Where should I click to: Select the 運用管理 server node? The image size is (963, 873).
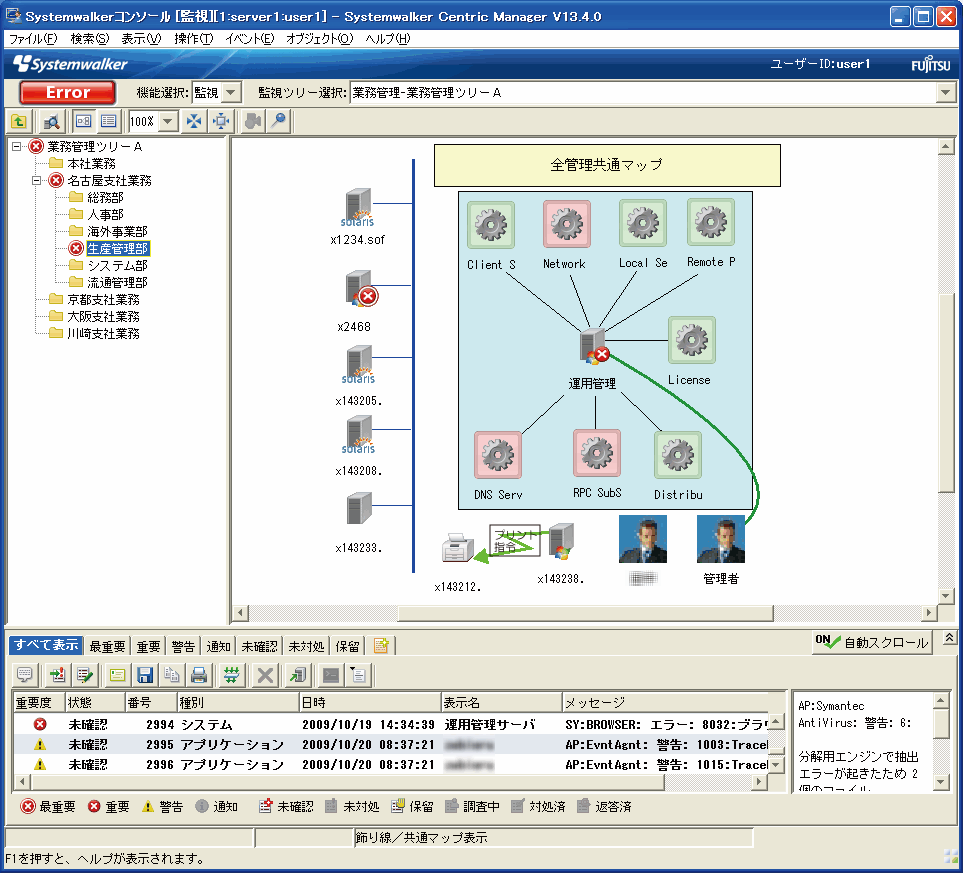tap(595, 346)
